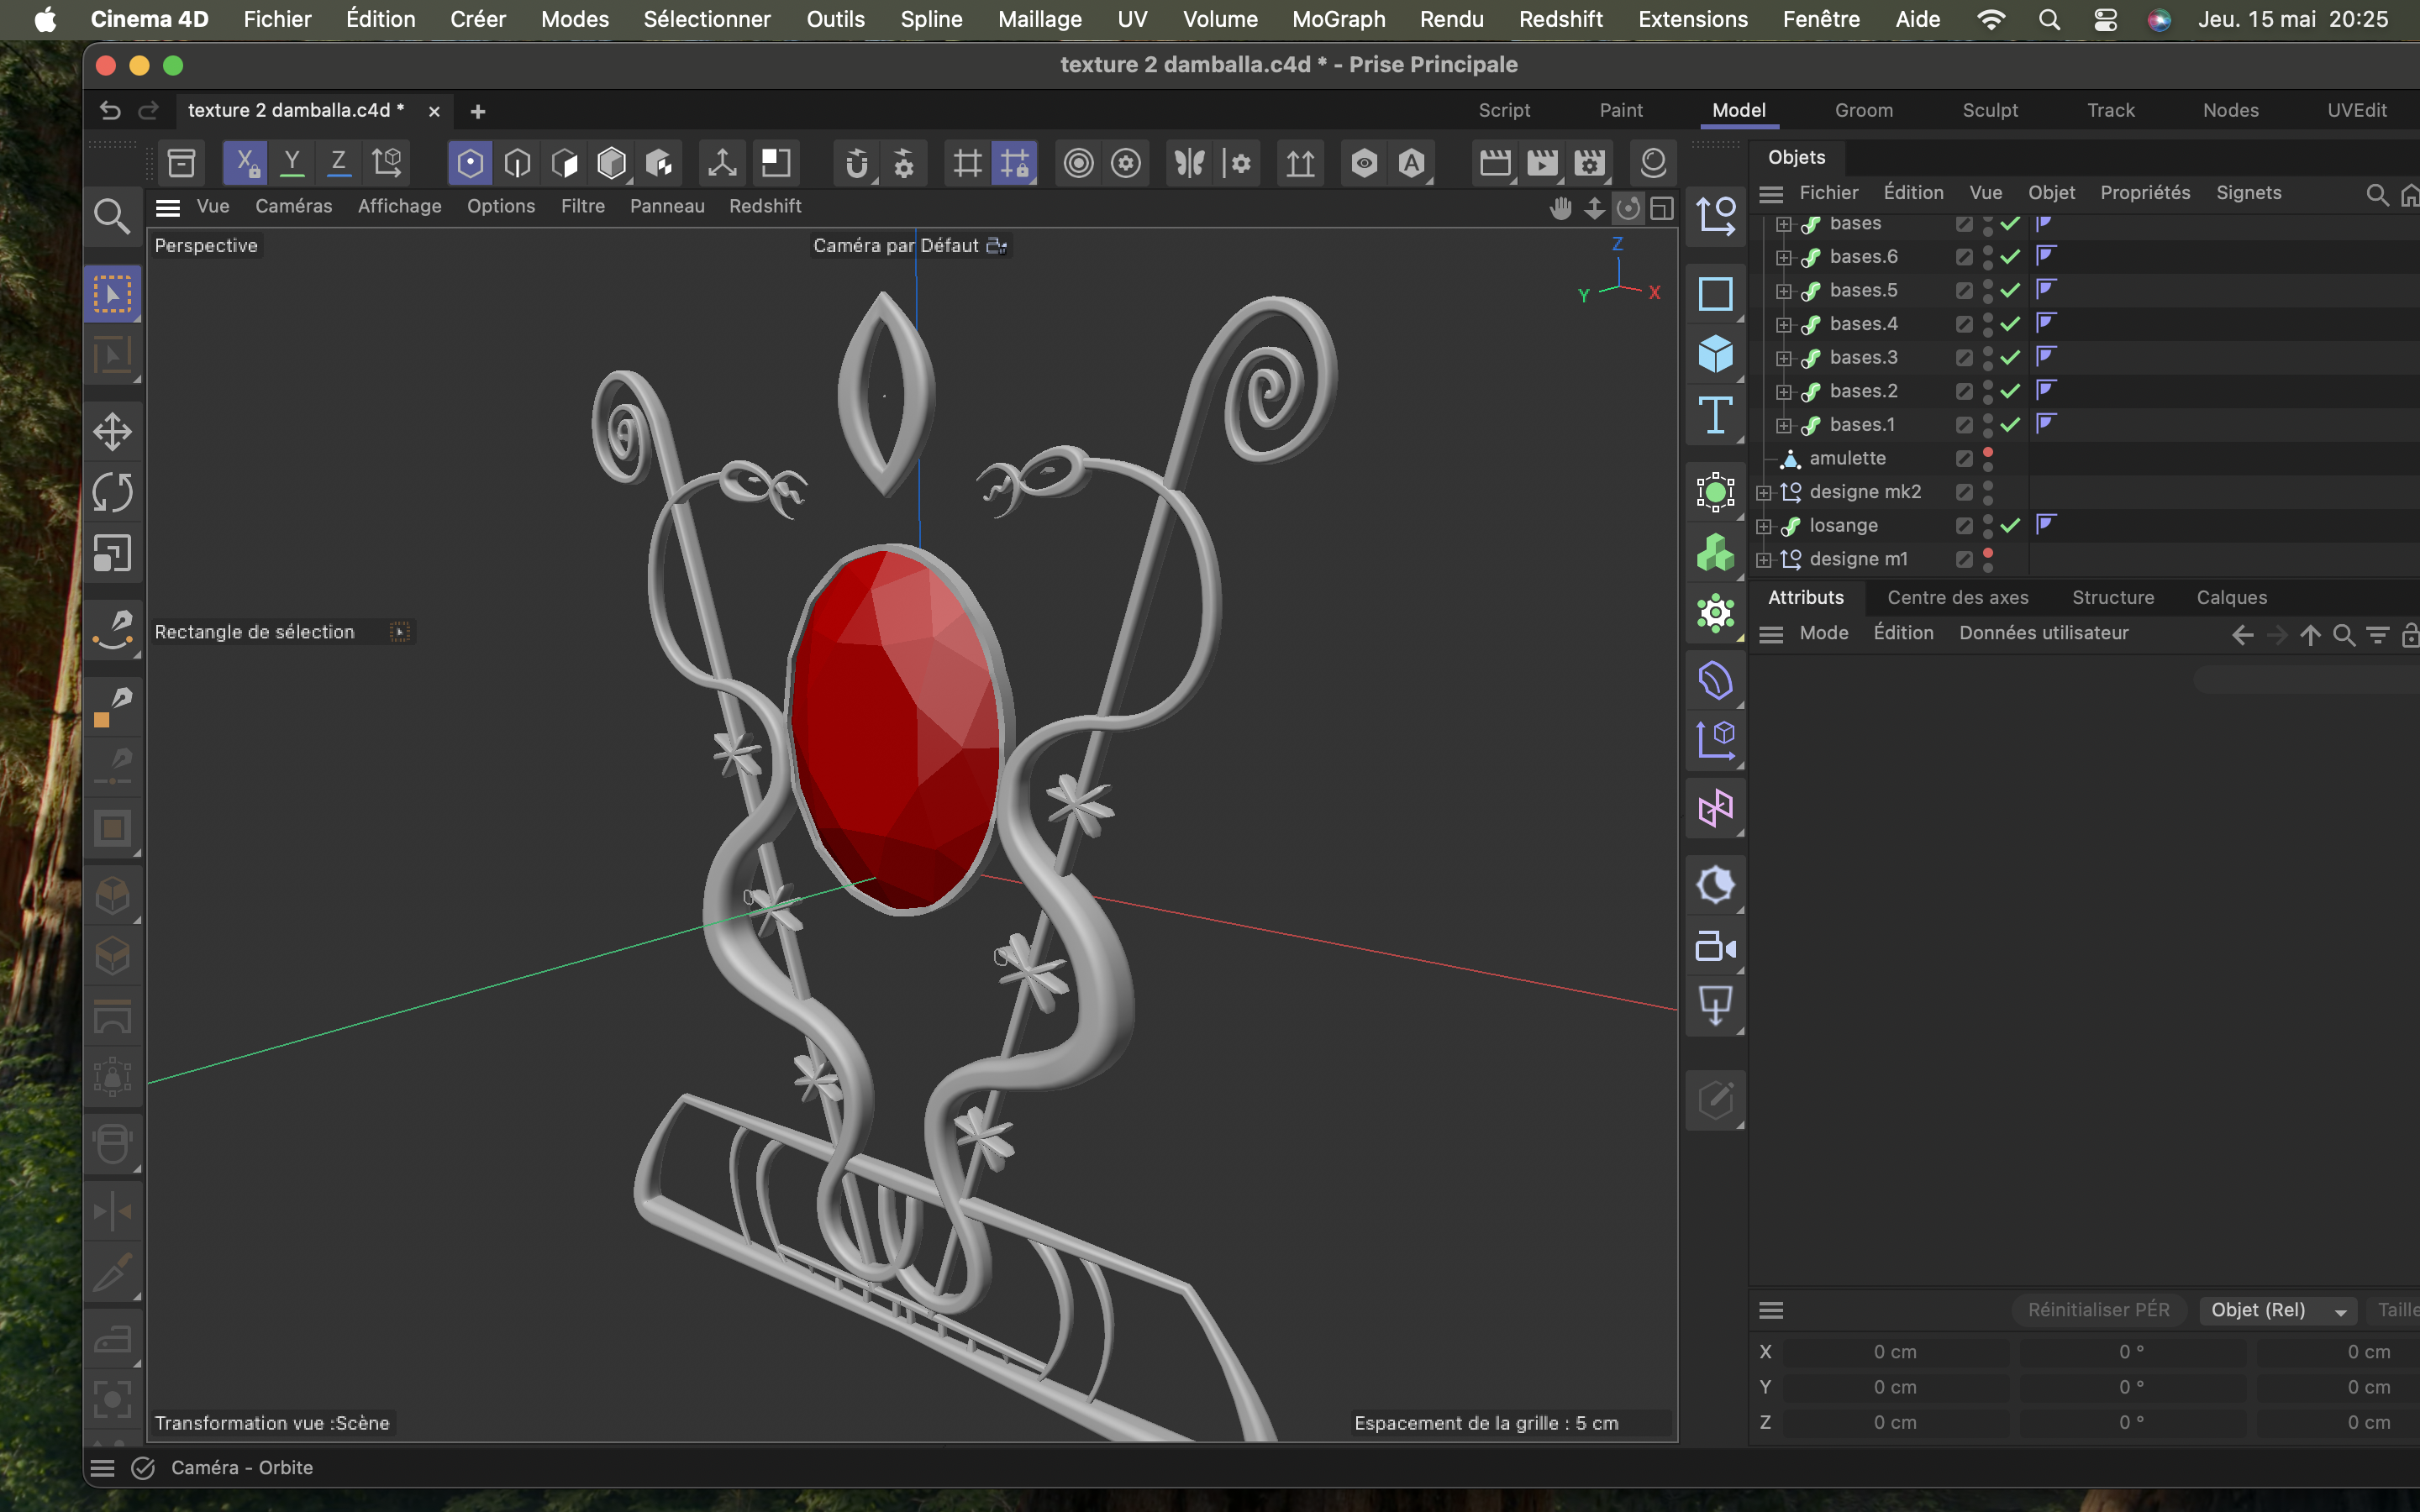Click the Y rotation input field

coord(2131,1387)
